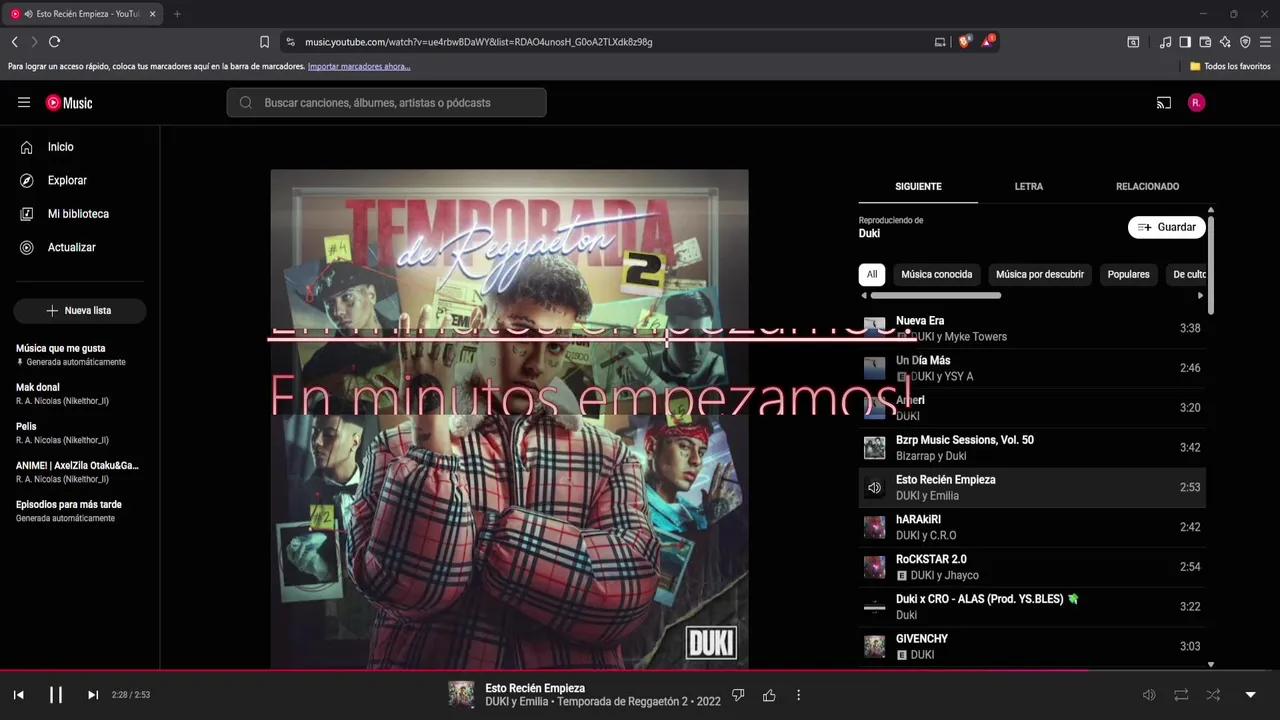Click player bar album thumbnail
The width and height of the screenshot is (1280, 720).
(x=461, y=694)
